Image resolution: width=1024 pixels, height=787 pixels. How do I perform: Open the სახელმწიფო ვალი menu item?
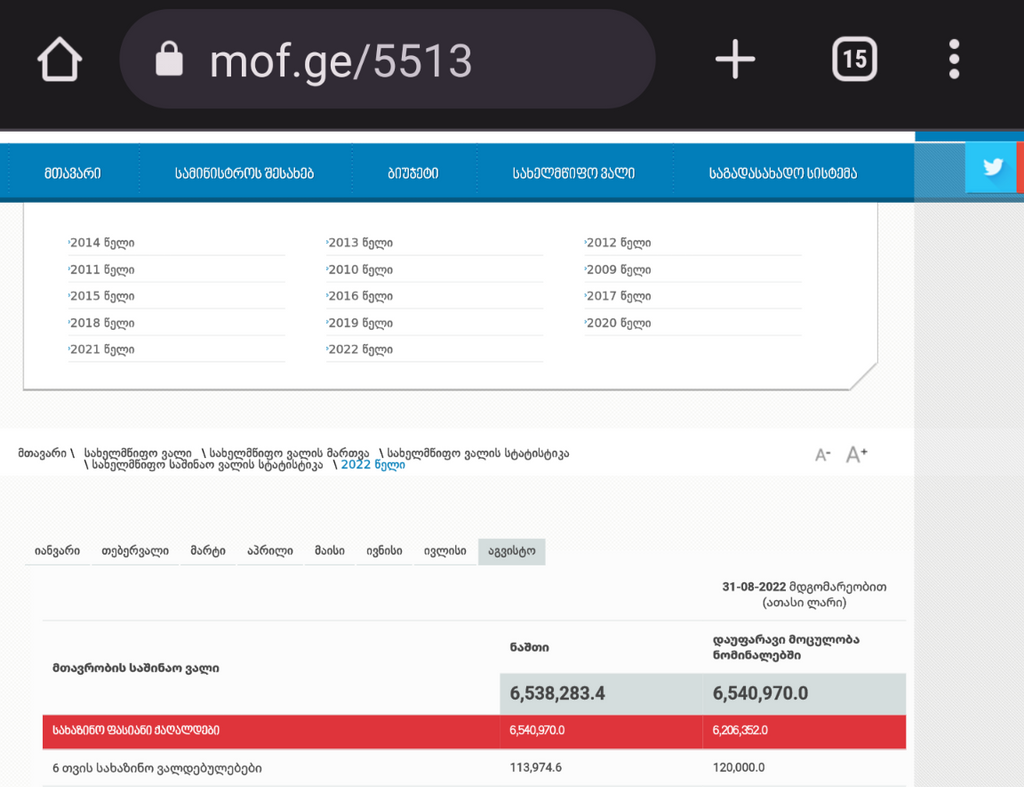tap(574, 173)
